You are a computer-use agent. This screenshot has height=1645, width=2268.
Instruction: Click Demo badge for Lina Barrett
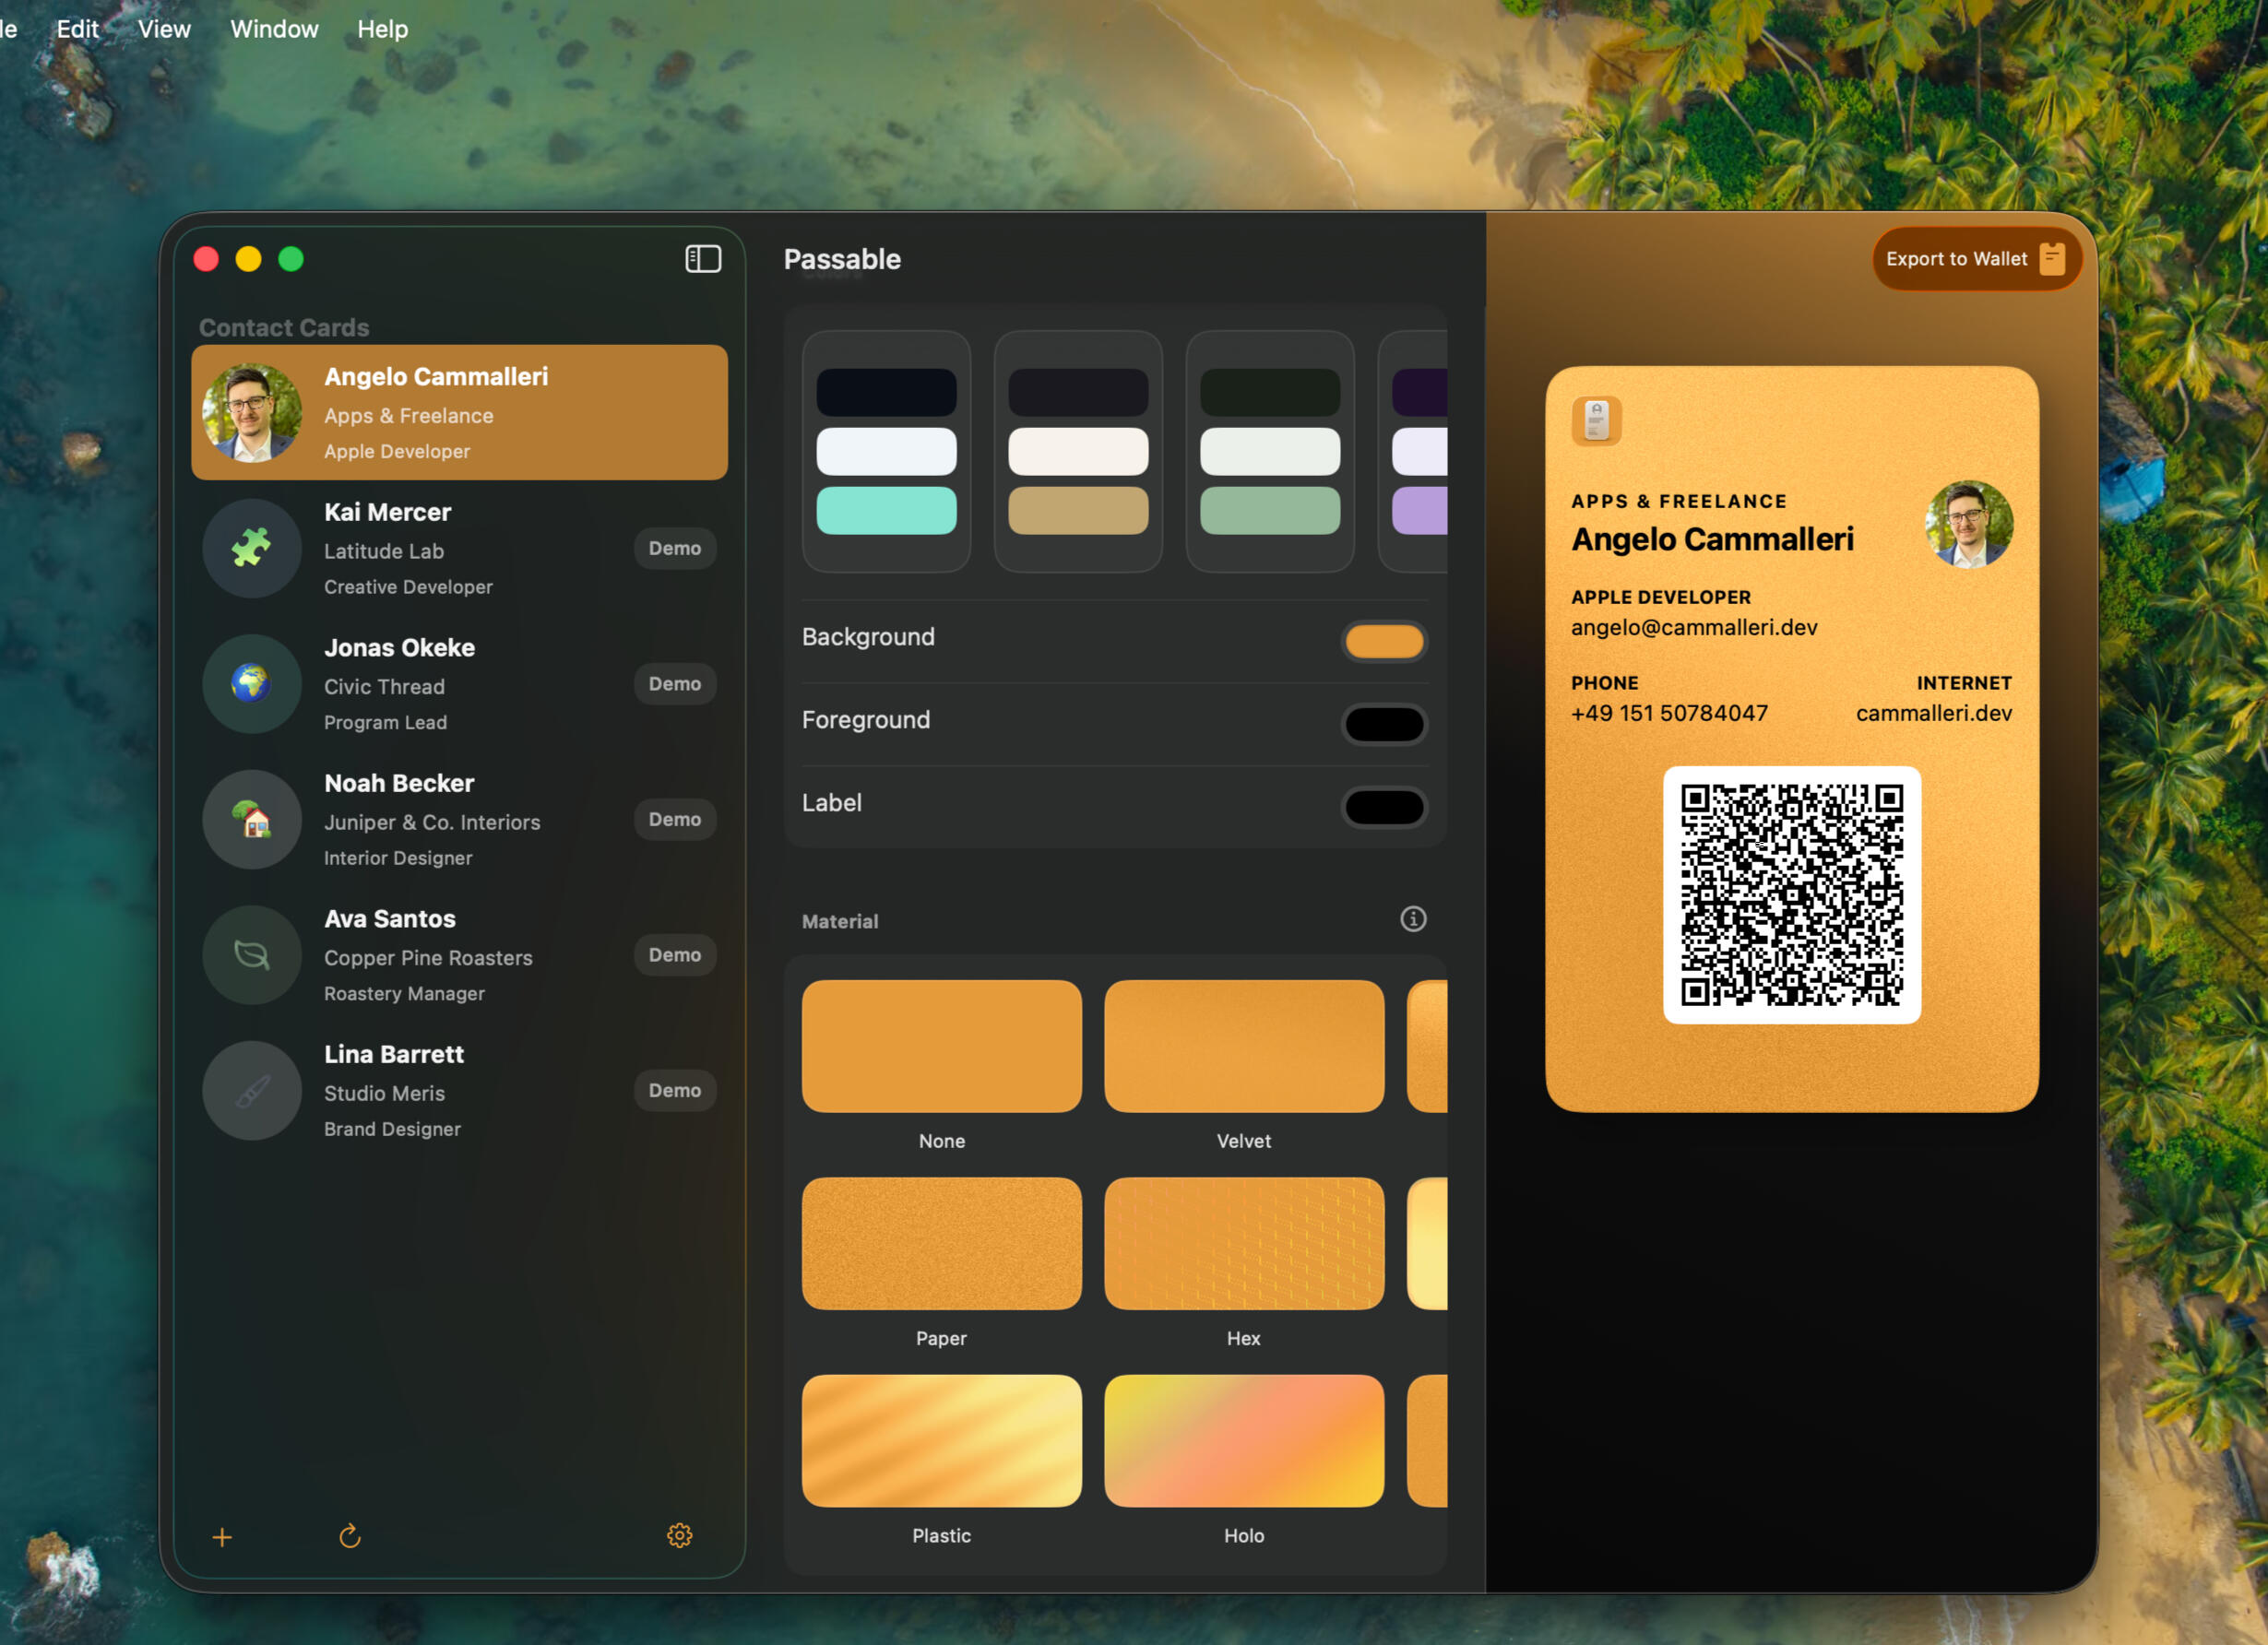[675, 1090]
